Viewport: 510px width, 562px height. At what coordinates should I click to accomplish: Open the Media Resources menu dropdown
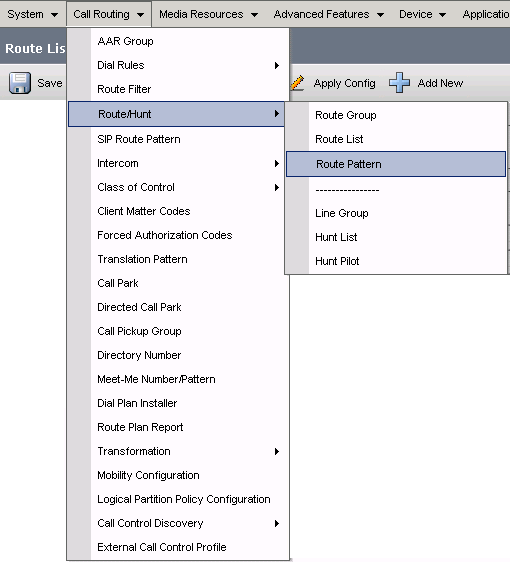209,14
